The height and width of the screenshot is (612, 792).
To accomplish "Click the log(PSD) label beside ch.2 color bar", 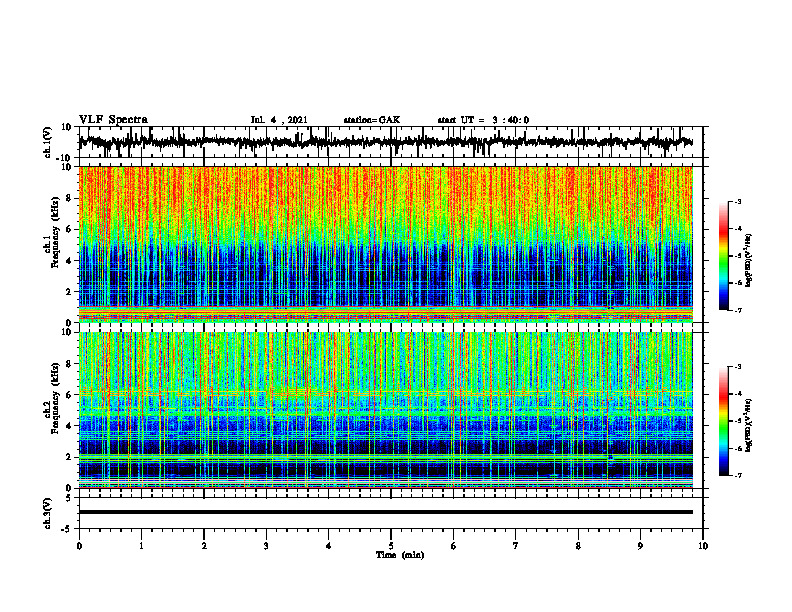I will 749,425.
